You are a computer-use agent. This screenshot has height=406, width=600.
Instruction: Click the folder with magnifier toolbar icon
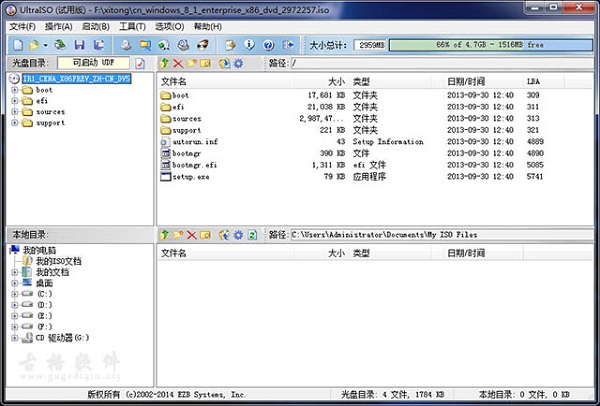145,45
